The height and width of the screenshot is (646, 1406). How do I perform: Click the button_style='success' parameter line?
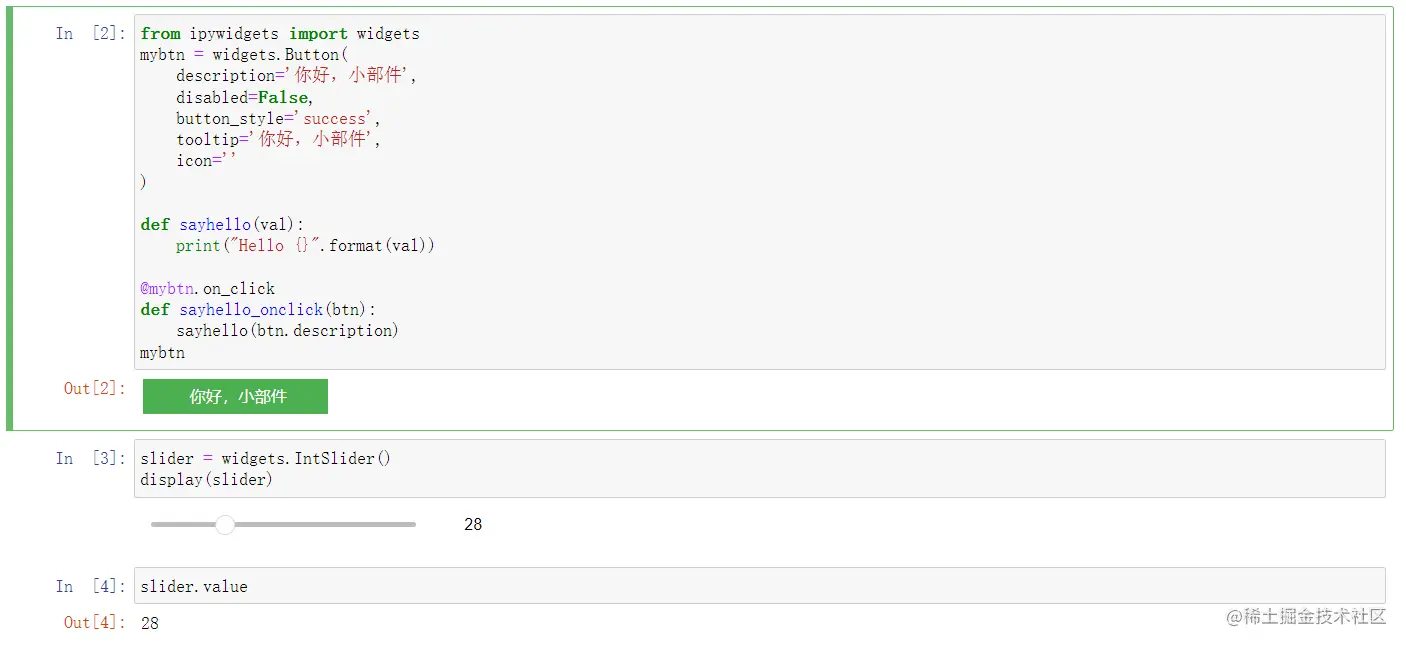(x=268, y=118)
